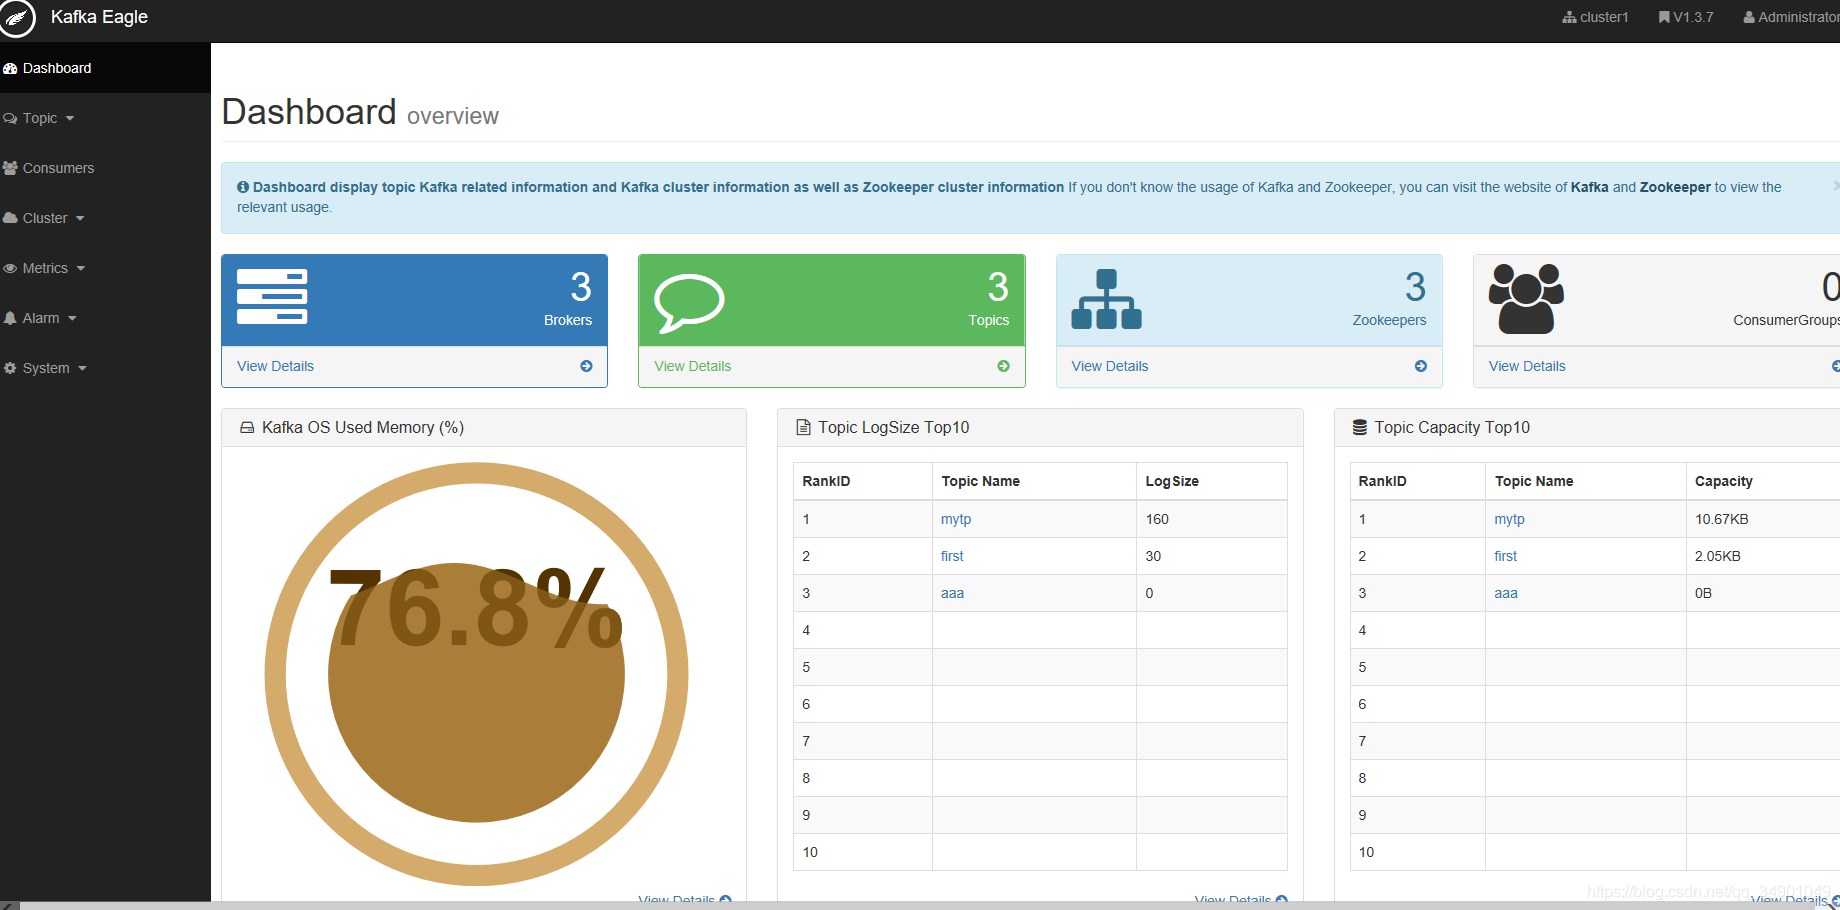Click the Cluster cloud icon in sidebar

[x=10, y=218]
